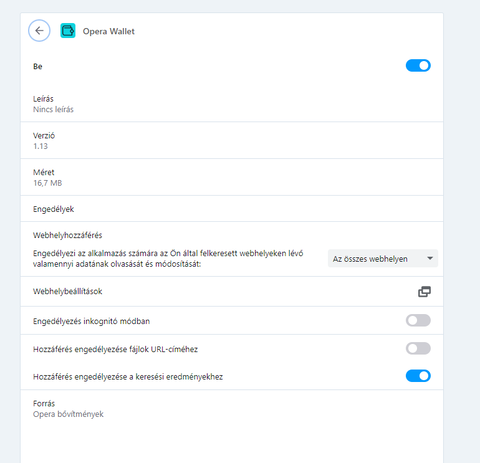Click the 'Be' label text
The image size is (480, 463).
click(x=38, y=66)
